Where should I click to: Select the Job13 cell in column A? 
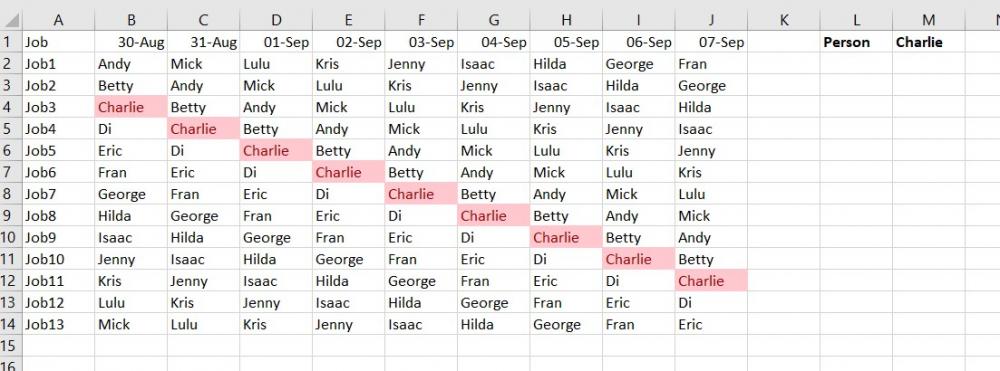point(58,324)
